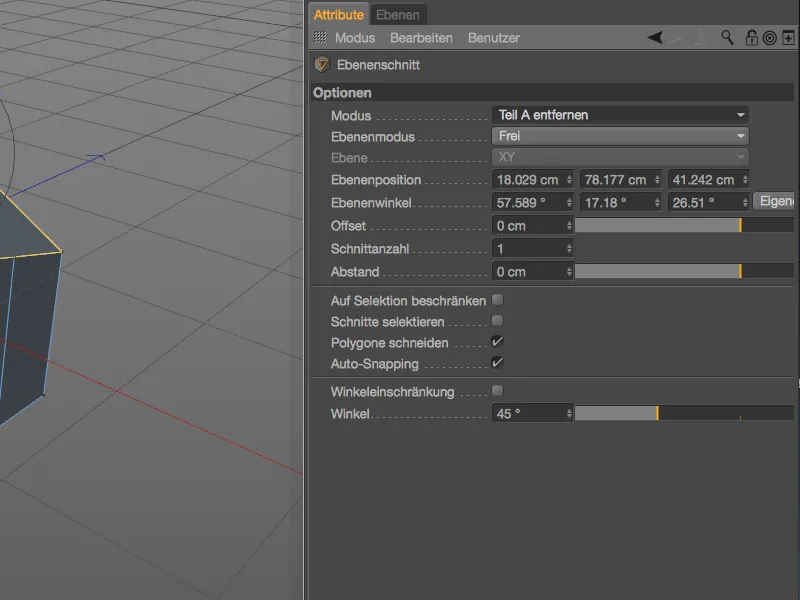Viewport: 800px width, 600px height.
Task: Click the Ebenenschnitt tool icon
Action: [x=322, y=65]
